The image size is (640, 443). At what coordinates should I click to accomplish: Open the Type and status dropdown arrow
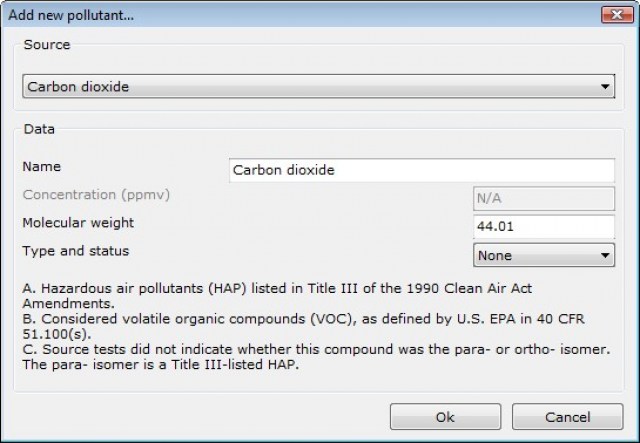[x=605, y=255]
